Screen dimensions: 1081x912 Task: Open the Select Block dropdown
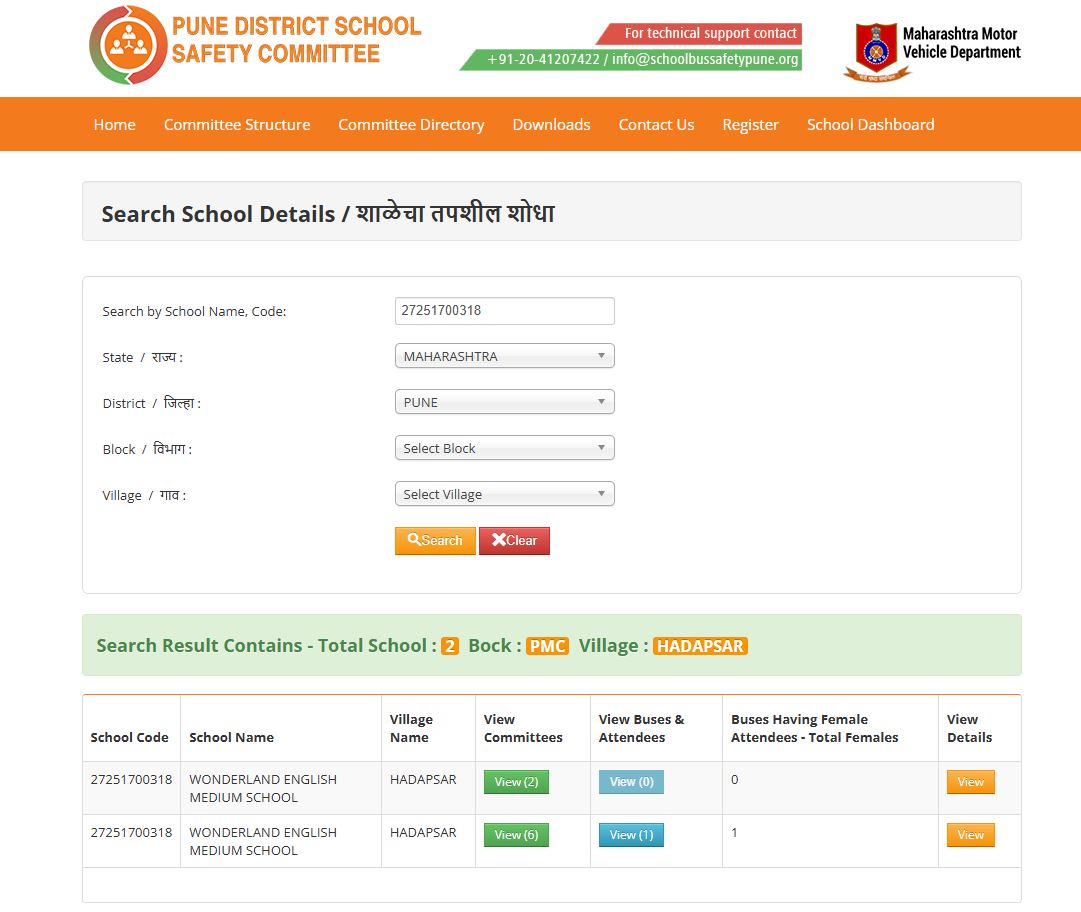pos(504,448)
